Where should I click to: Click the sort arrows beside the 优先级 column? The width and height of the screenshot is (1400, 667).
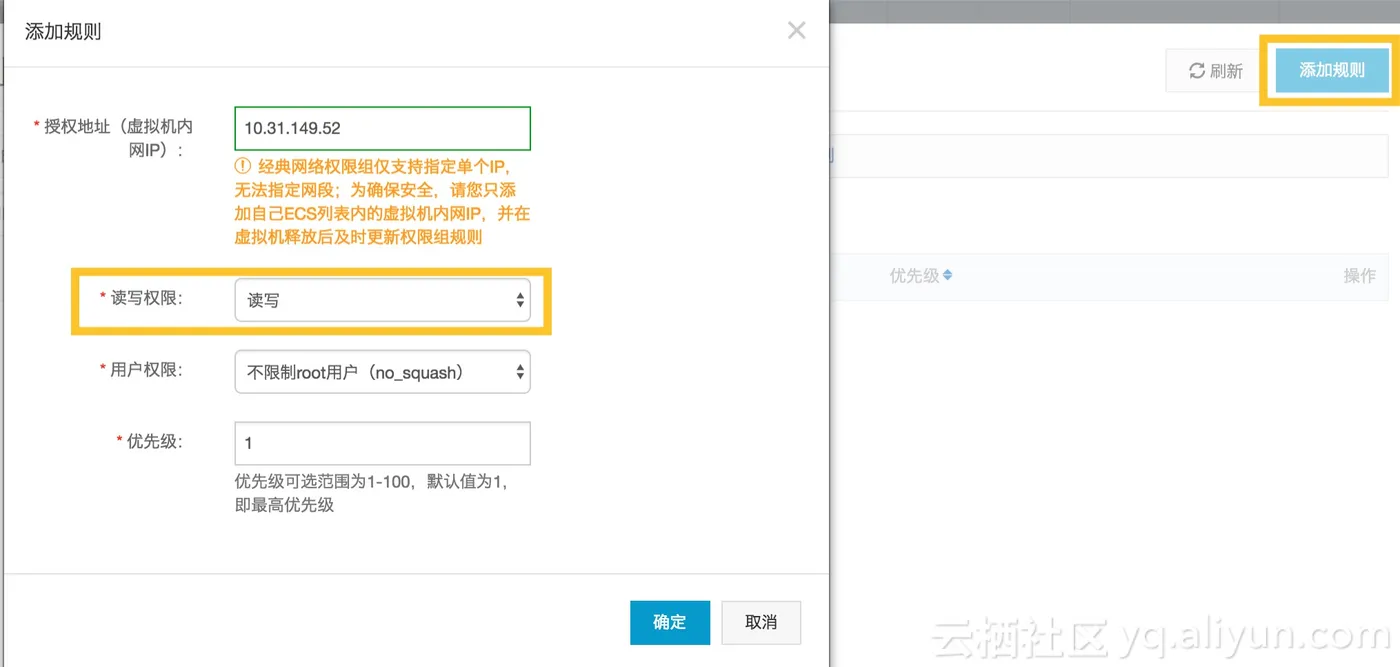point(947,275)
